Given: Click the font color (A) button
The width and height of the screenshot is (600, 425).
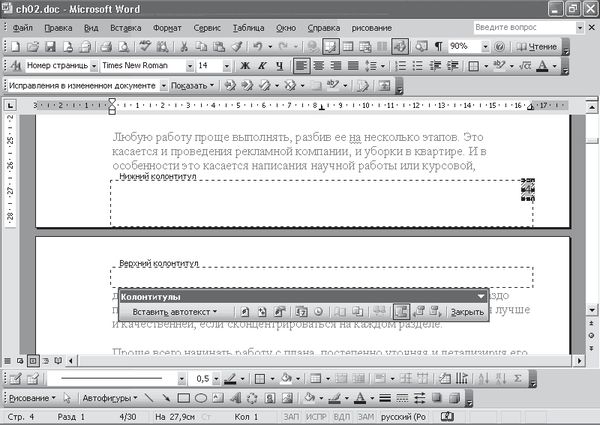Looking at the screenshot, I should (541, 66).
